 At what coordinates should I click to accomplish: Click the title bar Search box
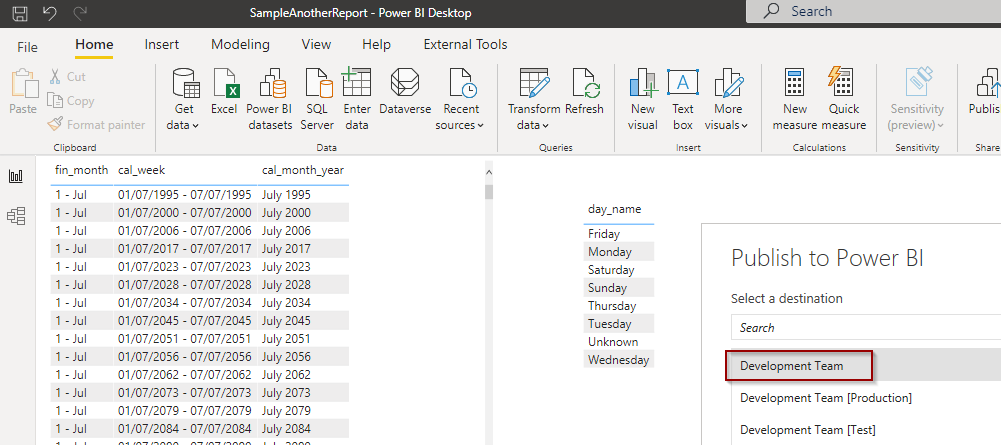click(x=873, y=11)
